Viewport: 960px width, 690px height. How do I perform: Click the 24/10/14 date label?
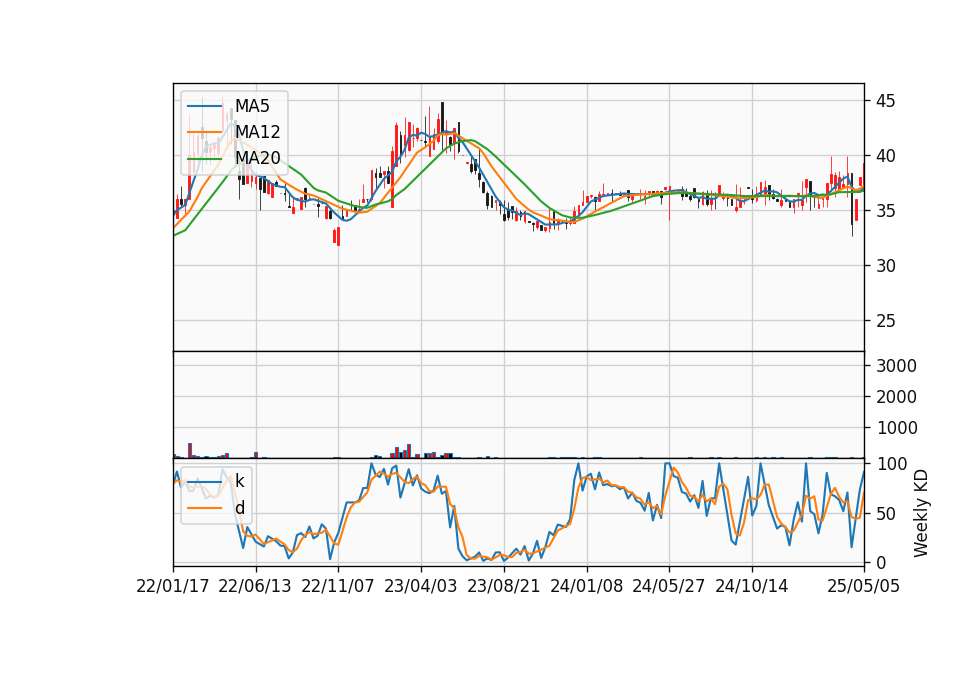pyautogui.click(x=752, y=586)
